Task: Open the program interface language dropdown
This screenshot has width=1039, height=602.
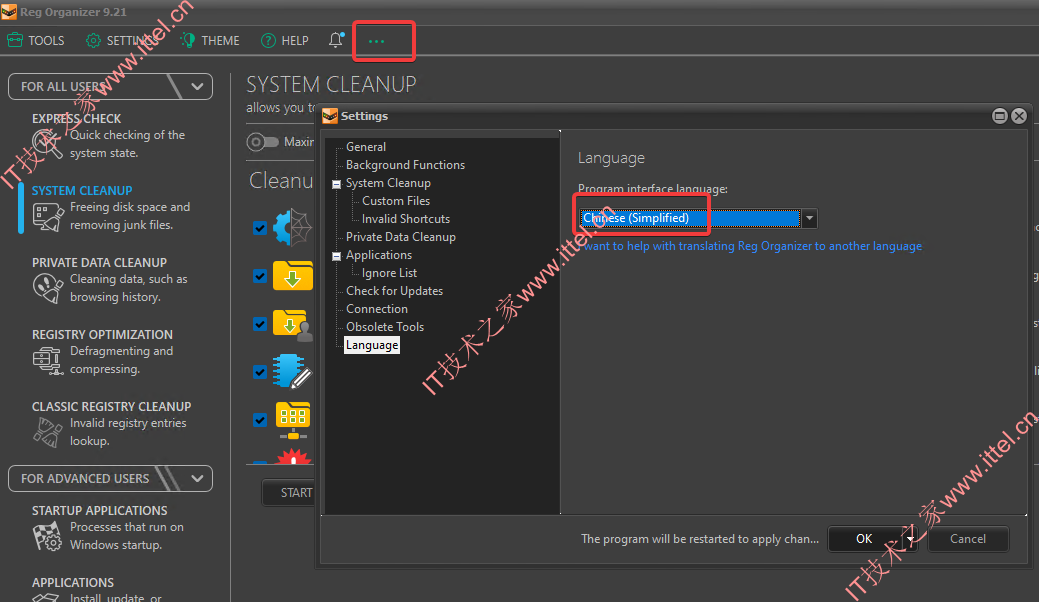Action: coord(809,218)
